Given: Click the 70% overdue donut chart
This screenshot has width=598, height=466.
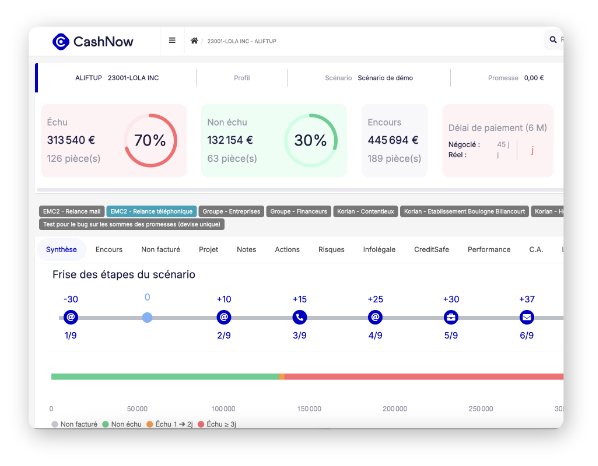Looking at the screenshot, I should click(150, 140).
